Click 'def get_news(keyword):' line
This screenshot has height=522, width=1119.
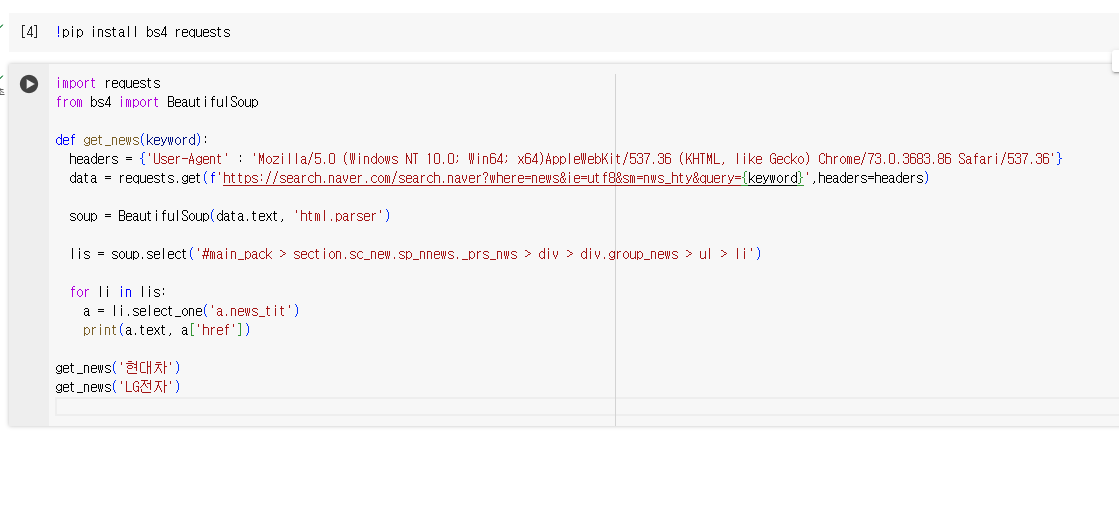132,140
